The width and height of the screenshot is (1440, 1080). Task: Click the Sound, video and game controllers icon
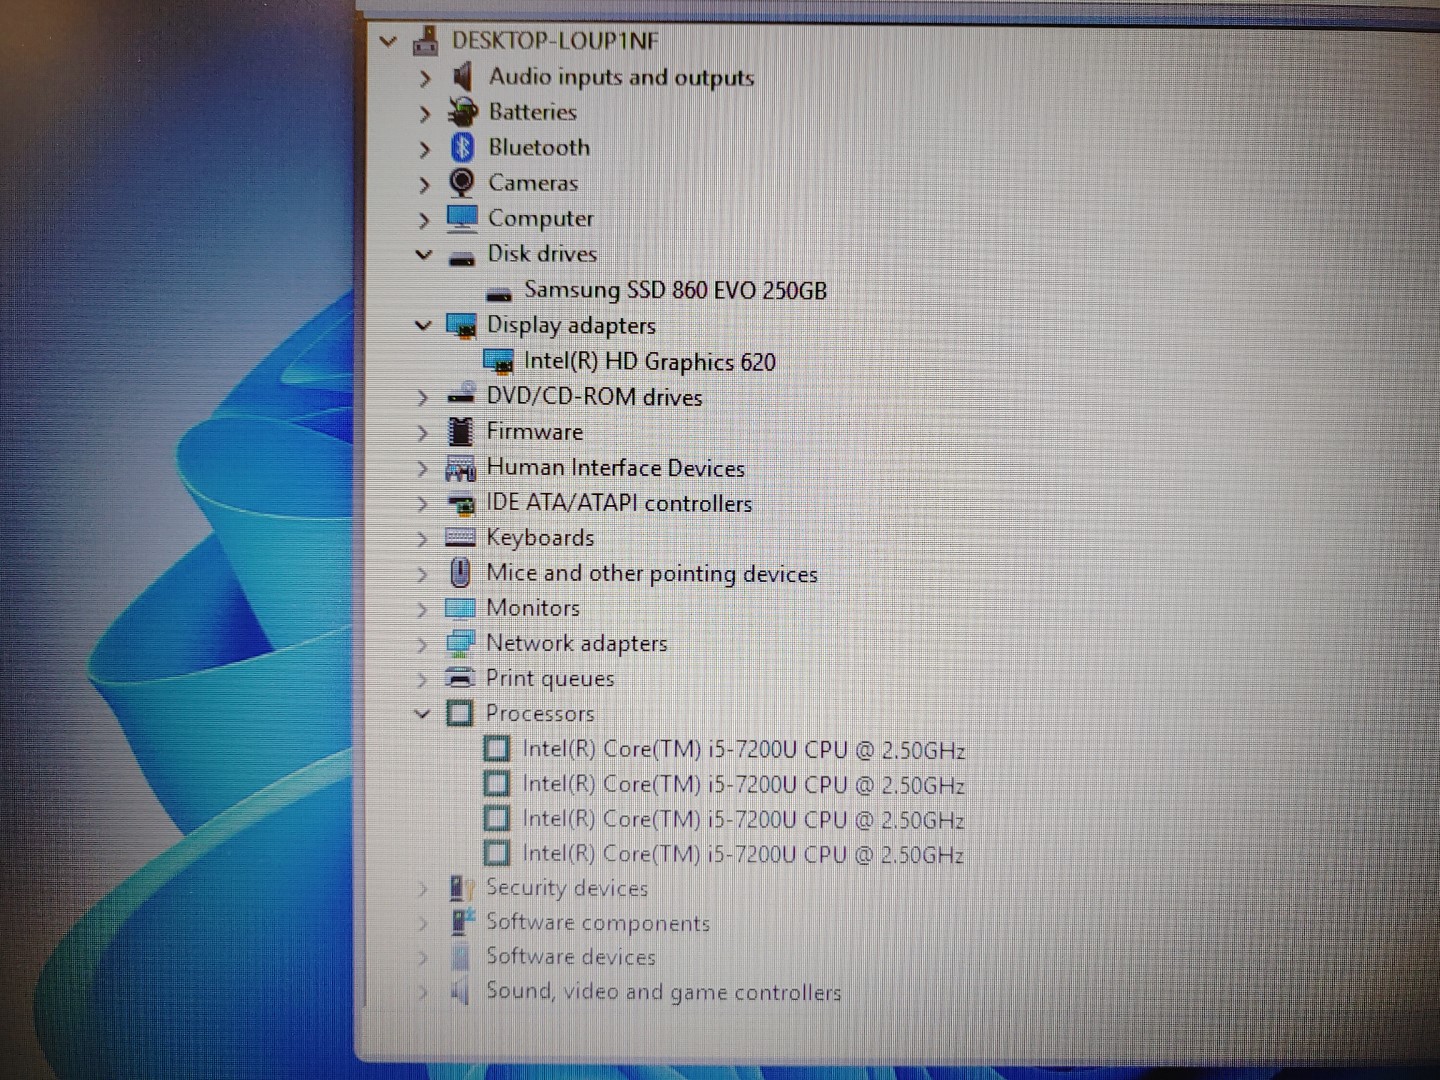459,992
